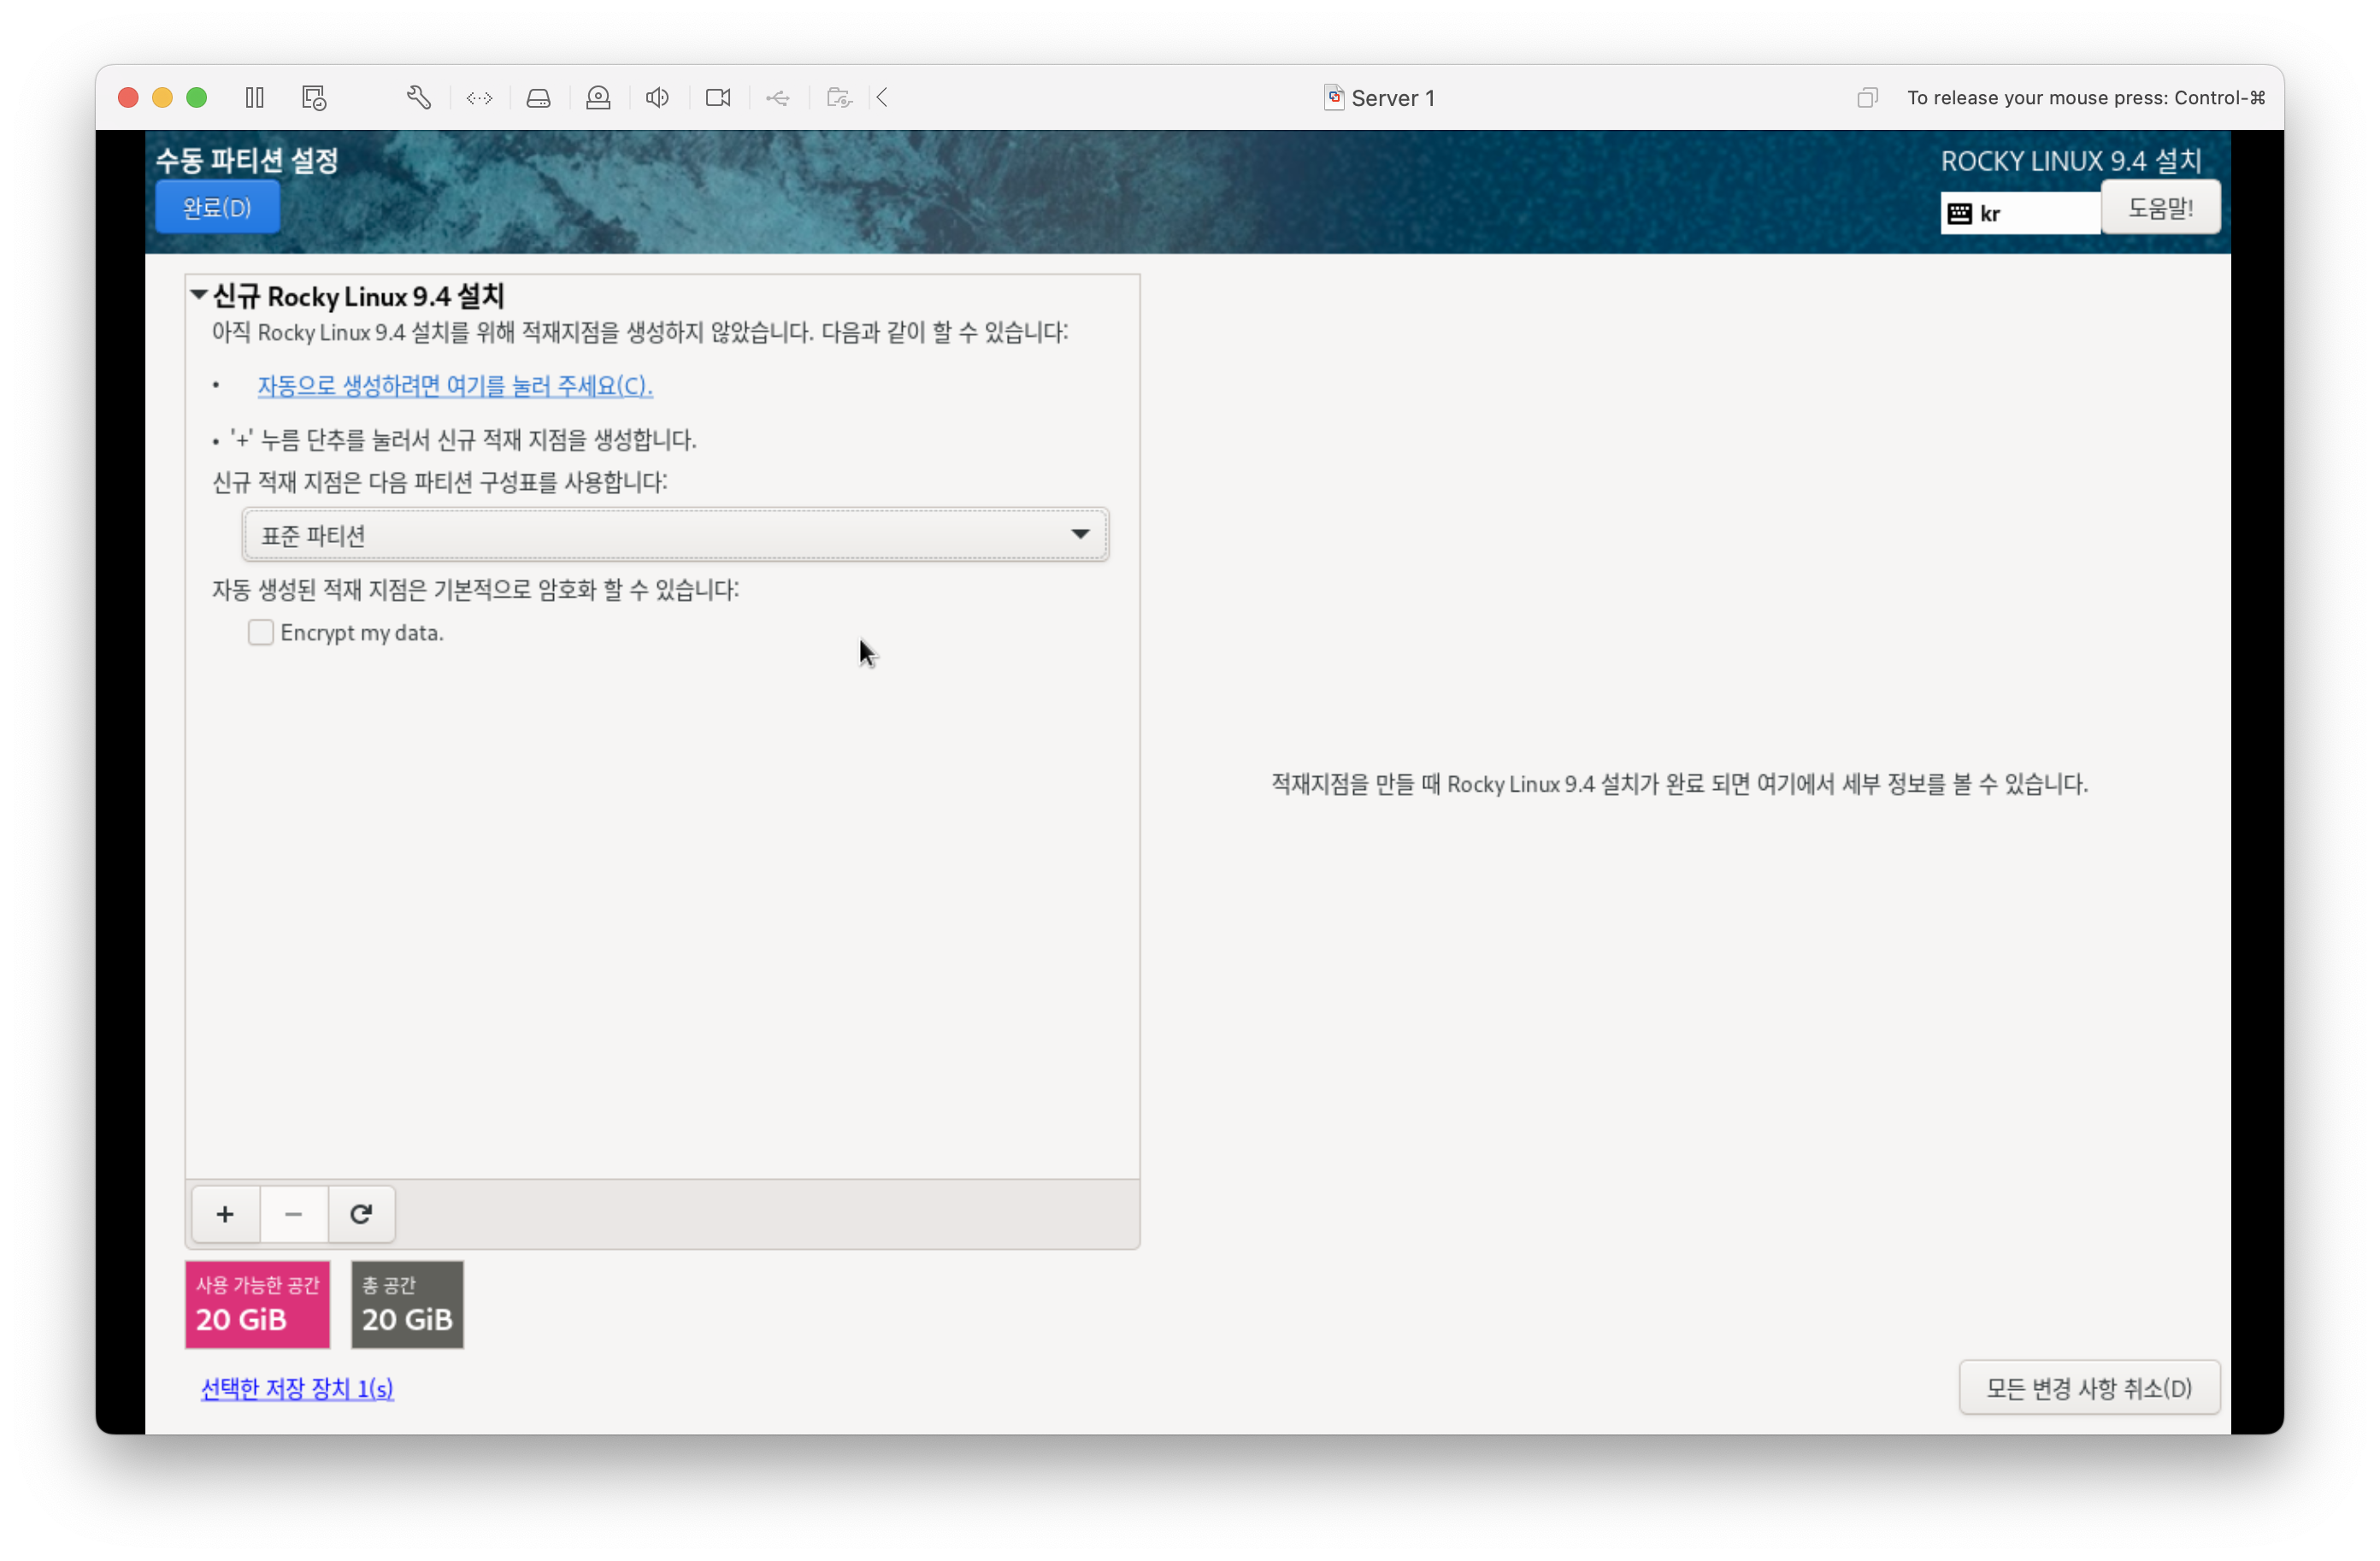Pause the virtual machine

coord(254,97)
